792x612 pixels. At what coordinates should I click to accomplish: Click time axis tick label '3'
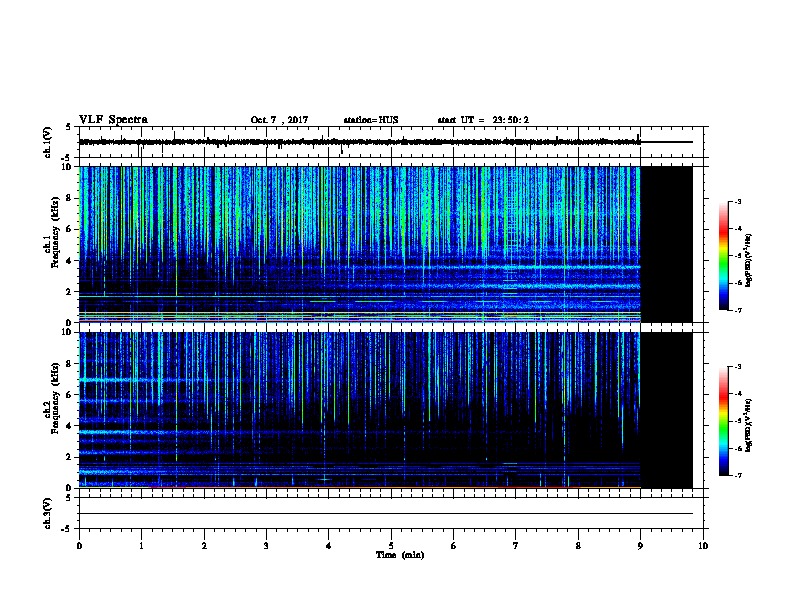tap(266, 546)
